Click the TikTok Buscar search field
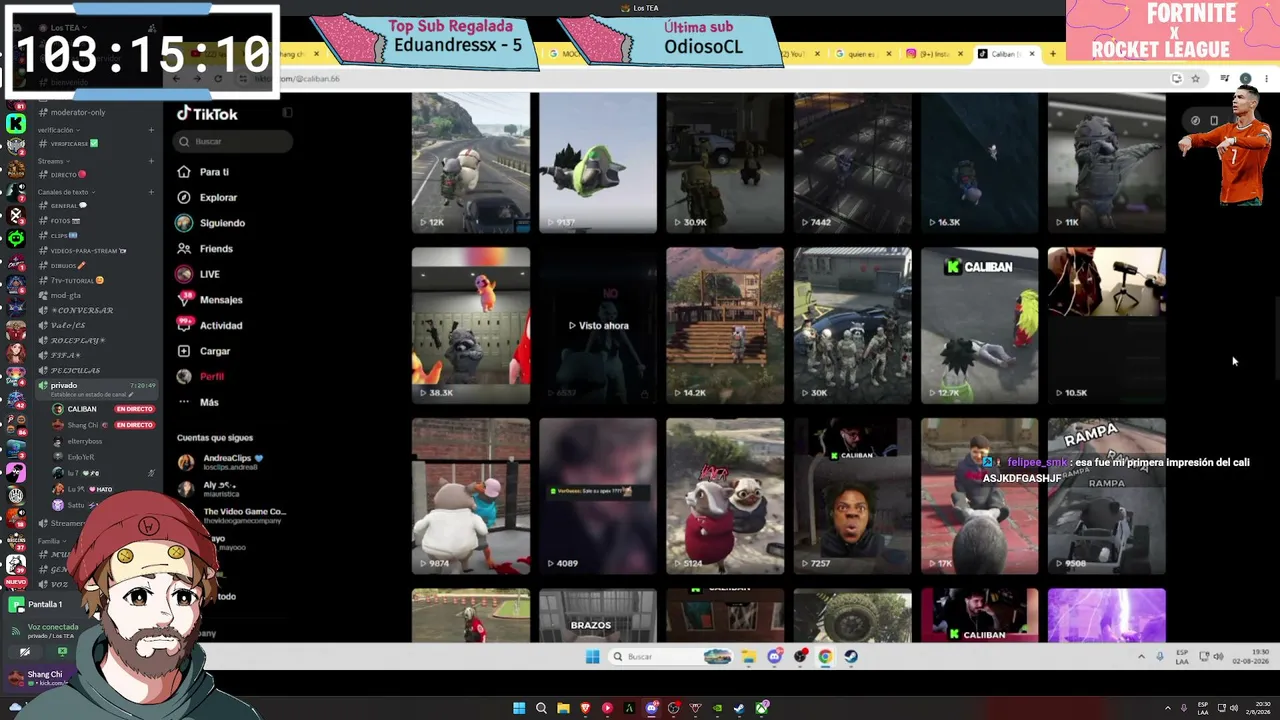The image size is (1280, 720). 234,142
